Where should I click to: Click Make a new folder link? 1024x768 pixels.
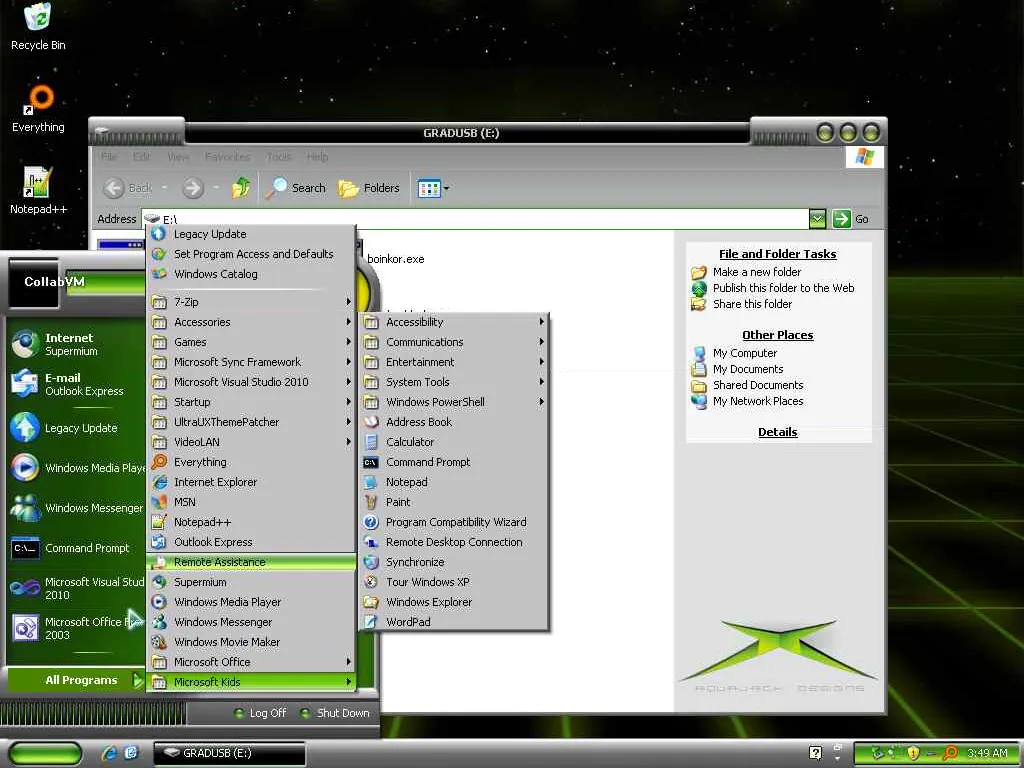coord(756,272)
